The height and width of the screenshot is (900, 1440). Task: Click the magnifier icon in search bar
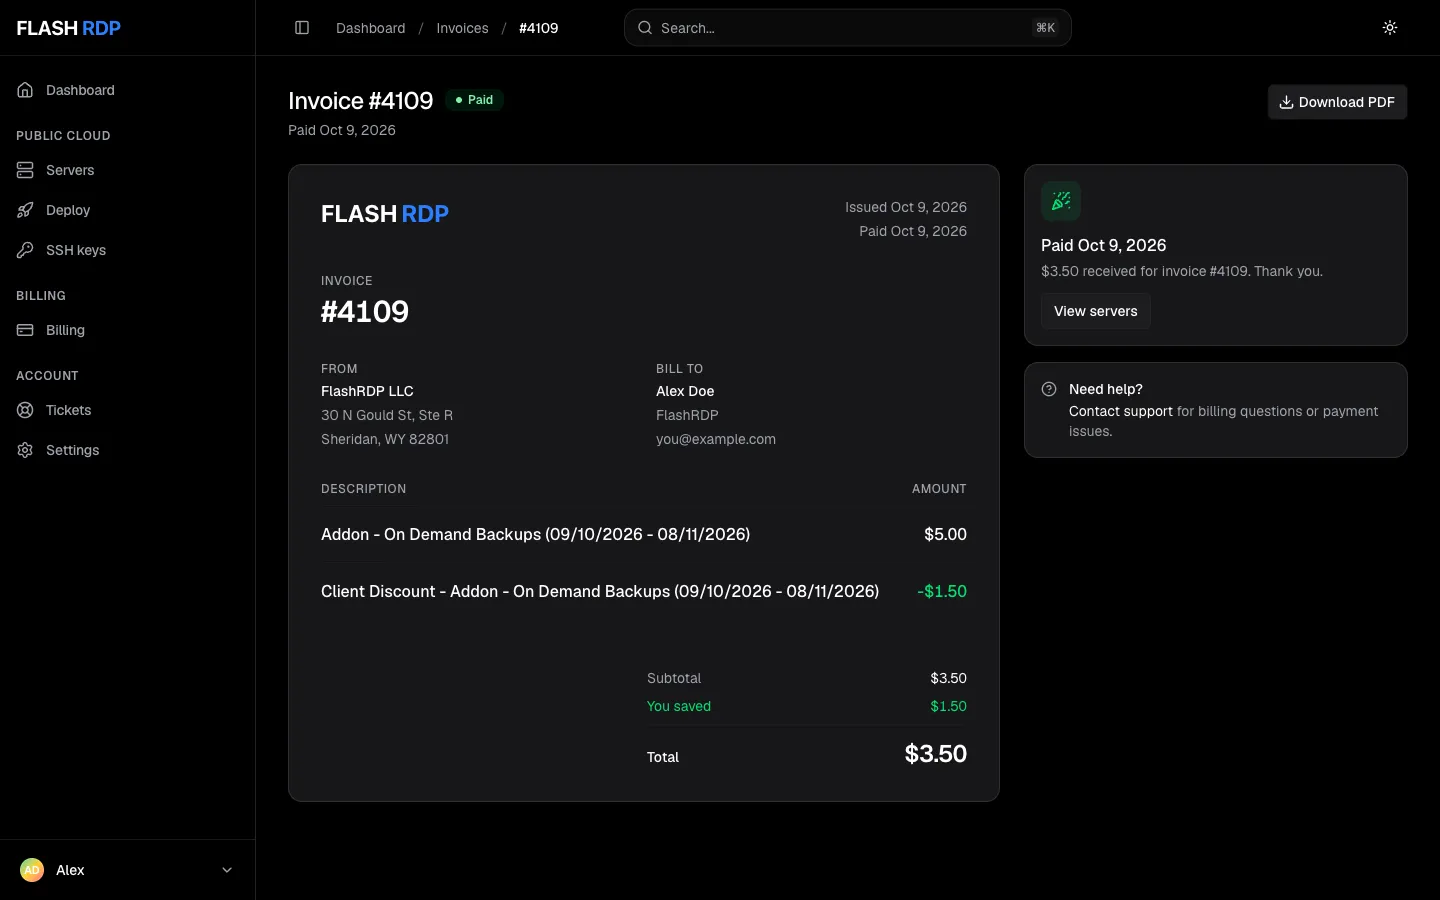645,28
